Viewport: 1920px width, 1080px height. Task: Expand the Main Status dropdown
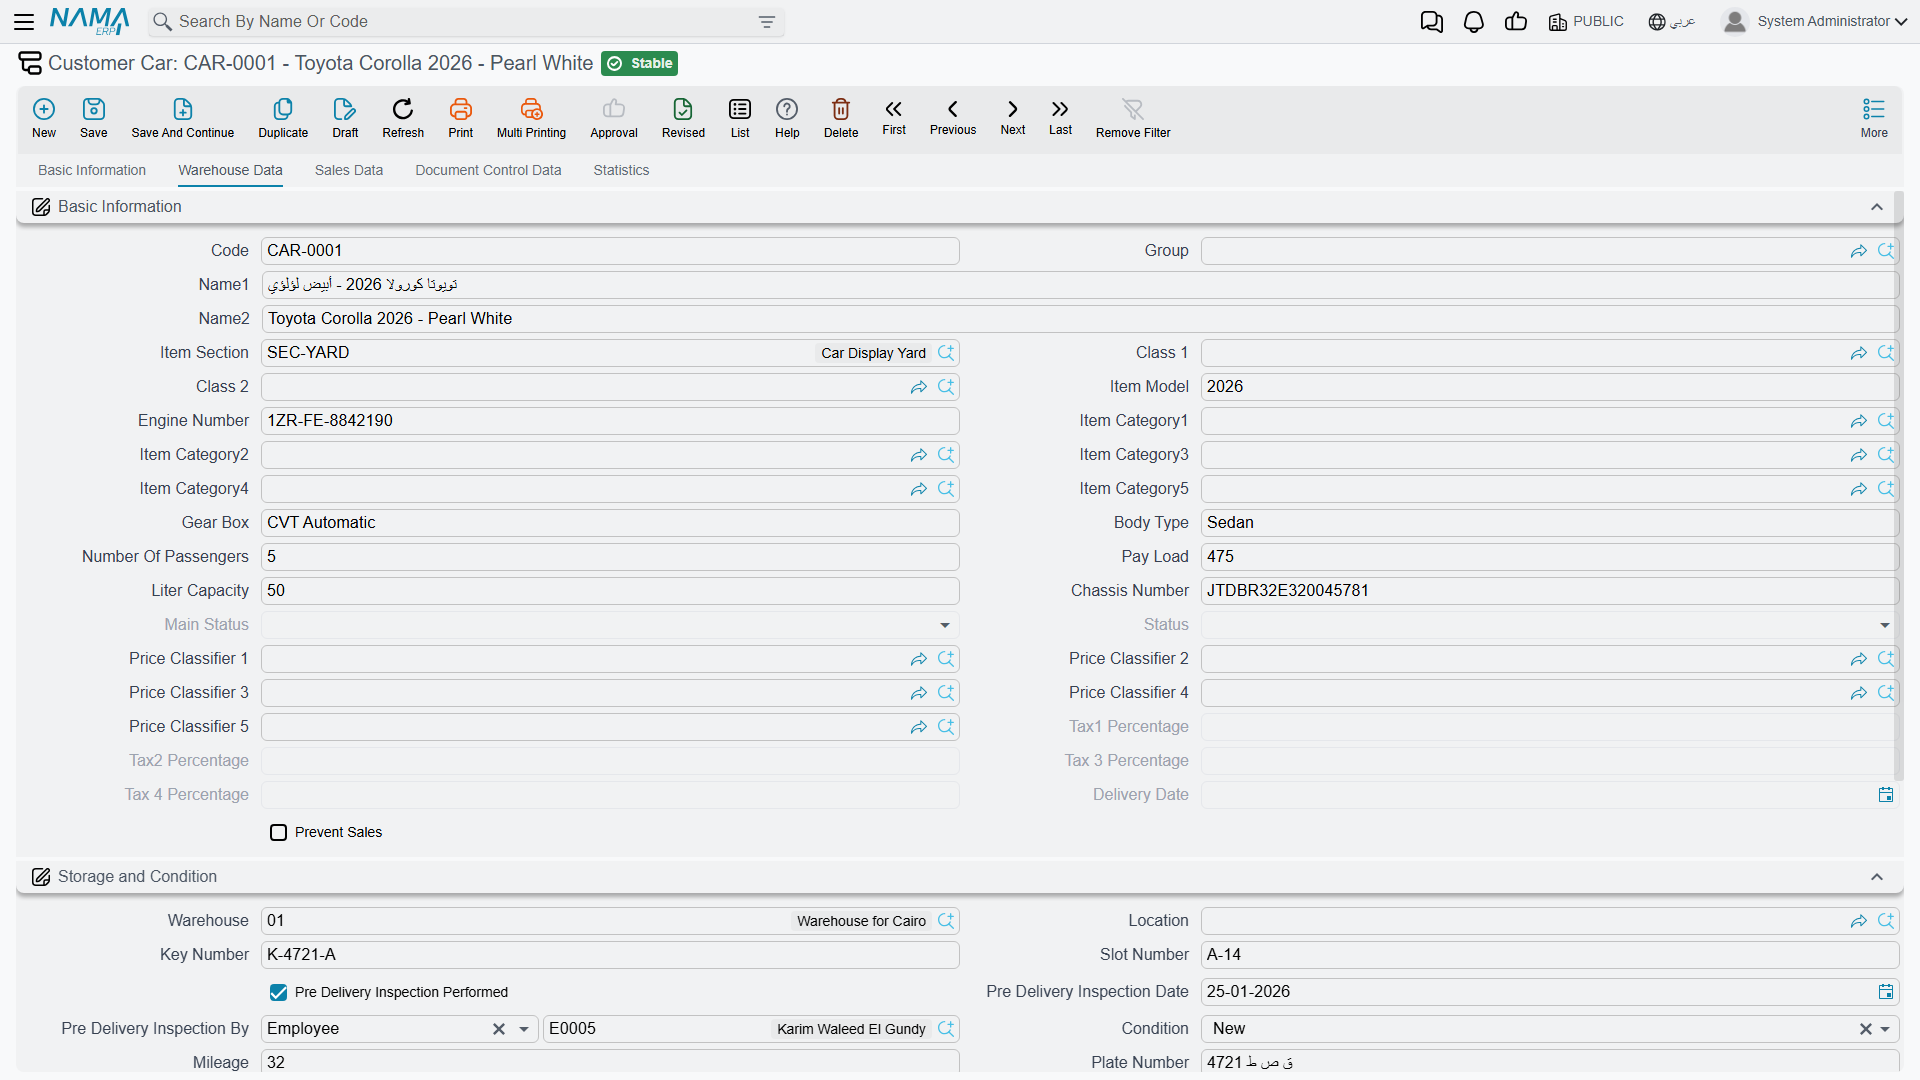coord(945,625)
